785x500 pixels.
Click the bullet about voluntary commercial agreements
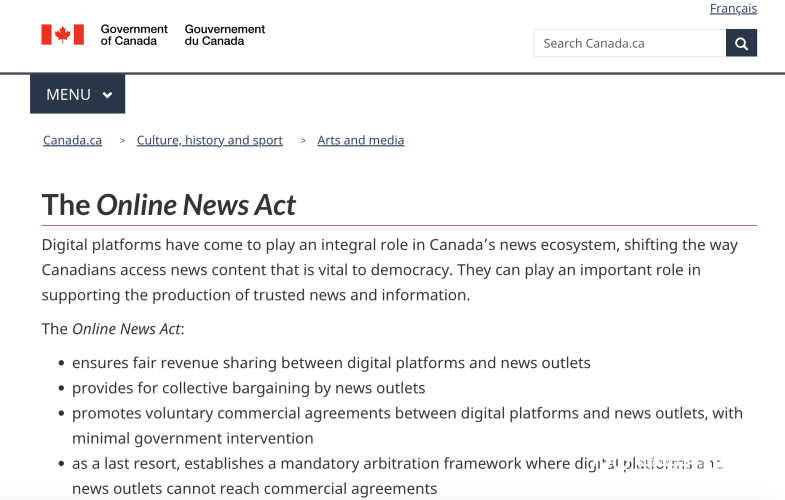pos(408,425)
